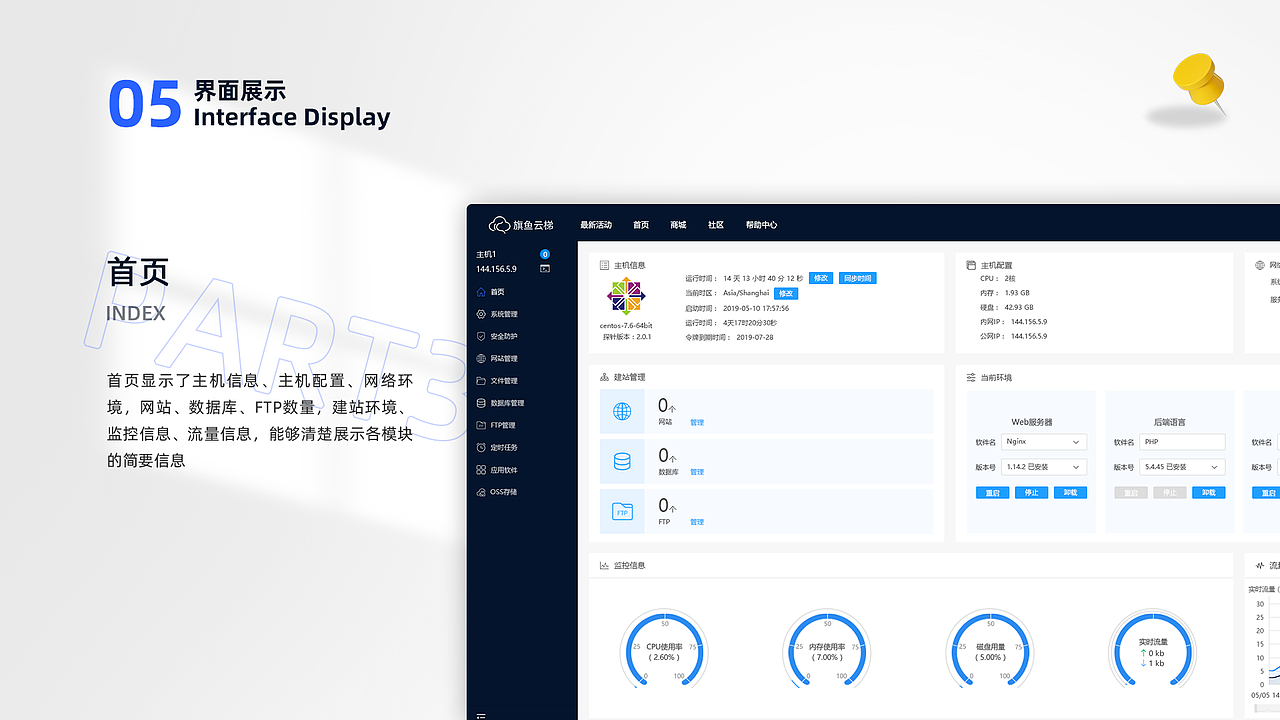This screenshot has width=1280, height=720.
Task: Click 停止 button under Web服务器
Action: 1031,493
